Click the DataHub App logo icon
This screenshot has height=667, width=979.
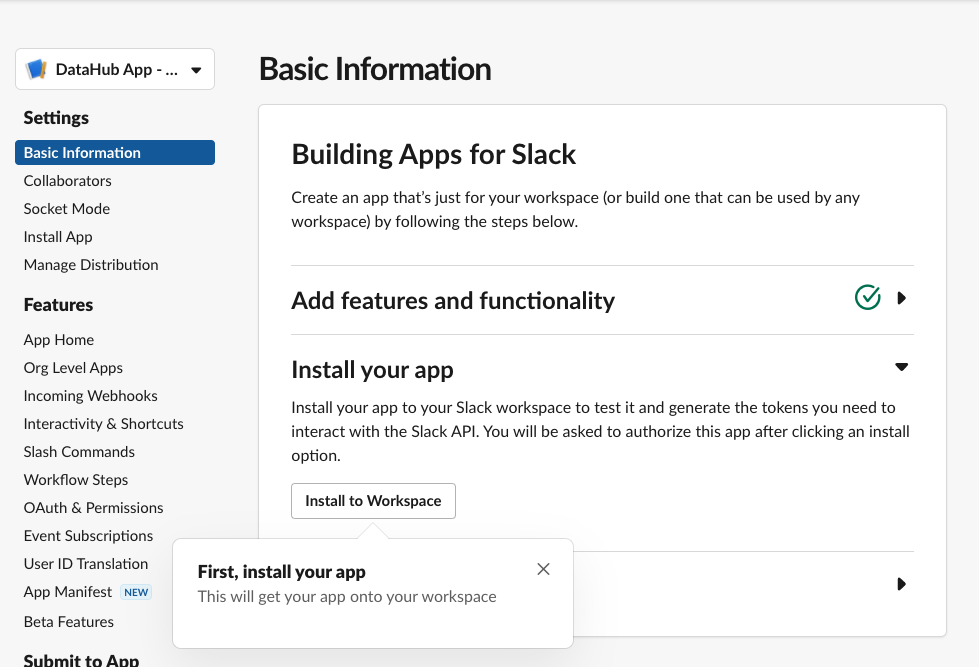click(37, 70)
